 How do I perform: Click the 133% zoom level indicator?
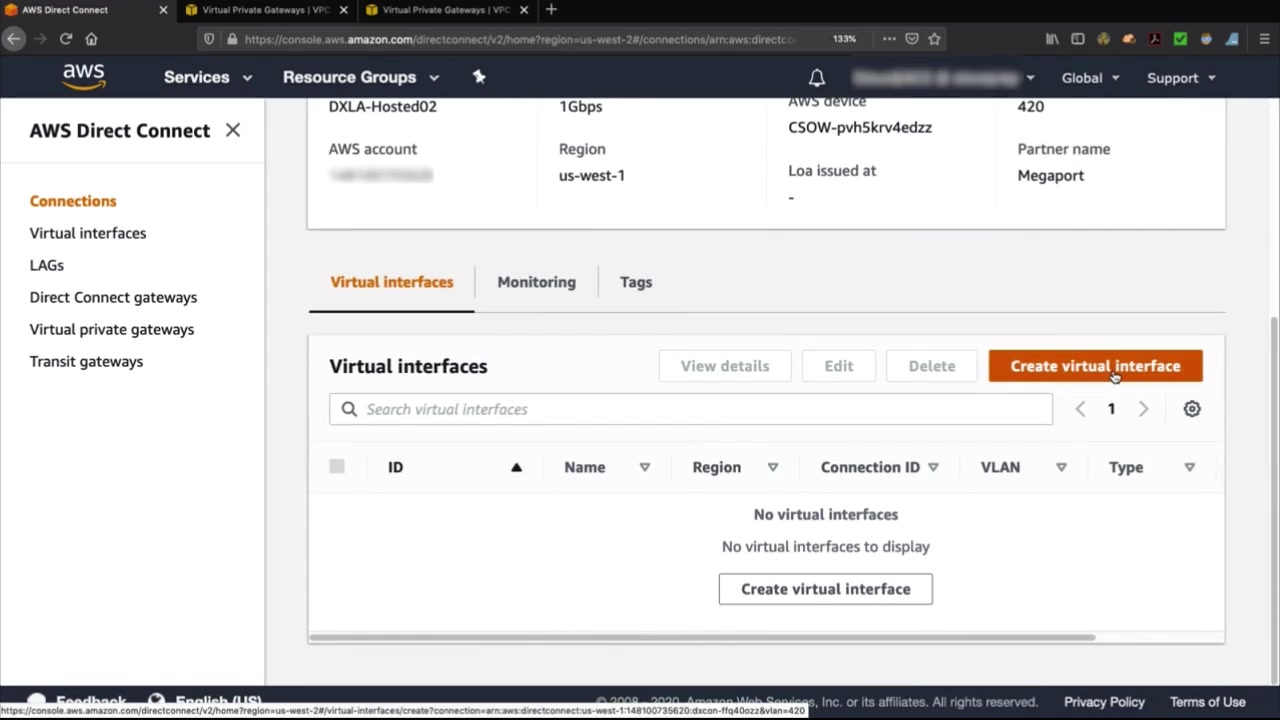[x=845, y=39]
